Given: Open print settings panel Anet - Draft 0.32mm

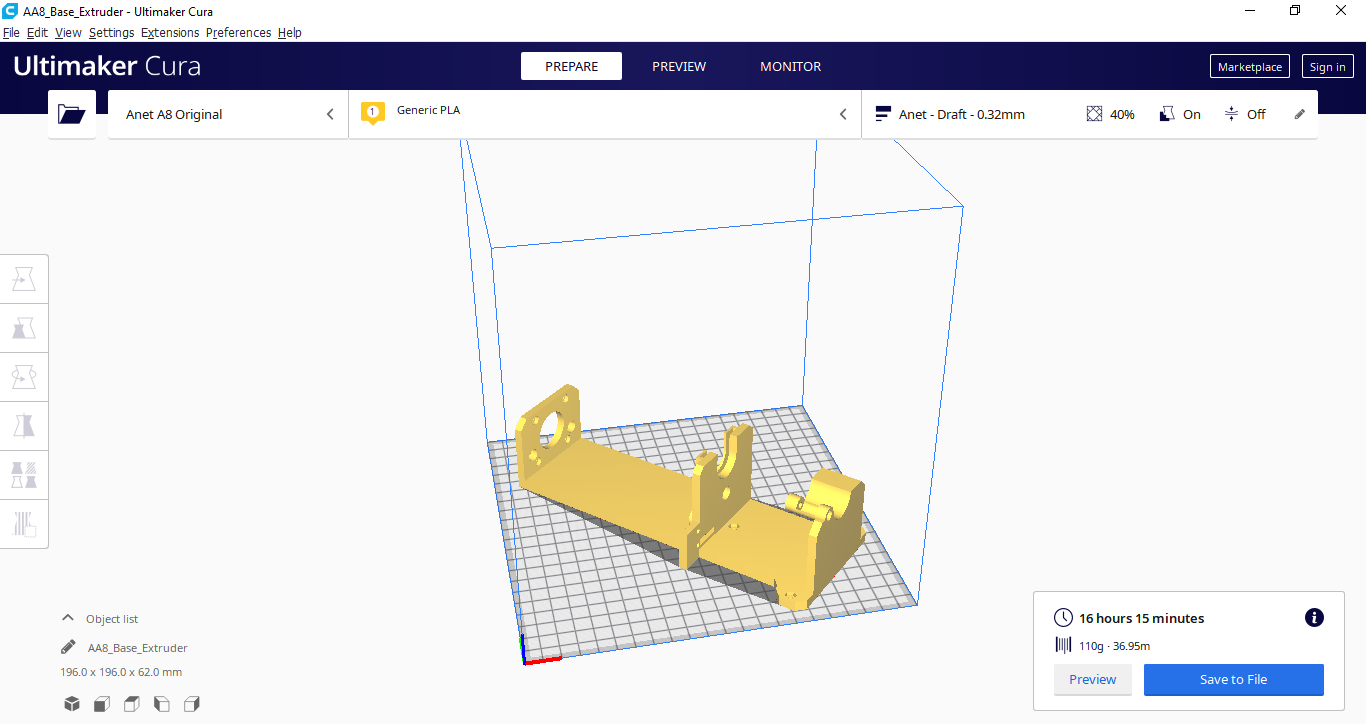Looking at the screenshot, I should [x=1089, y=114].
